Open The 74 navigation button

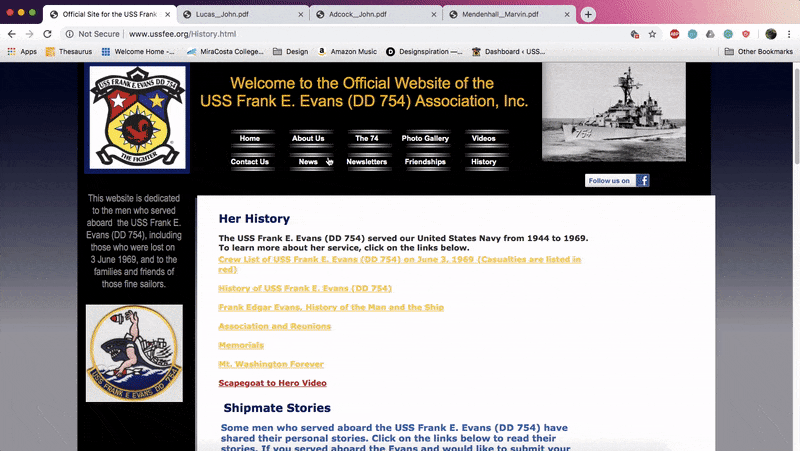coord(367,138)
